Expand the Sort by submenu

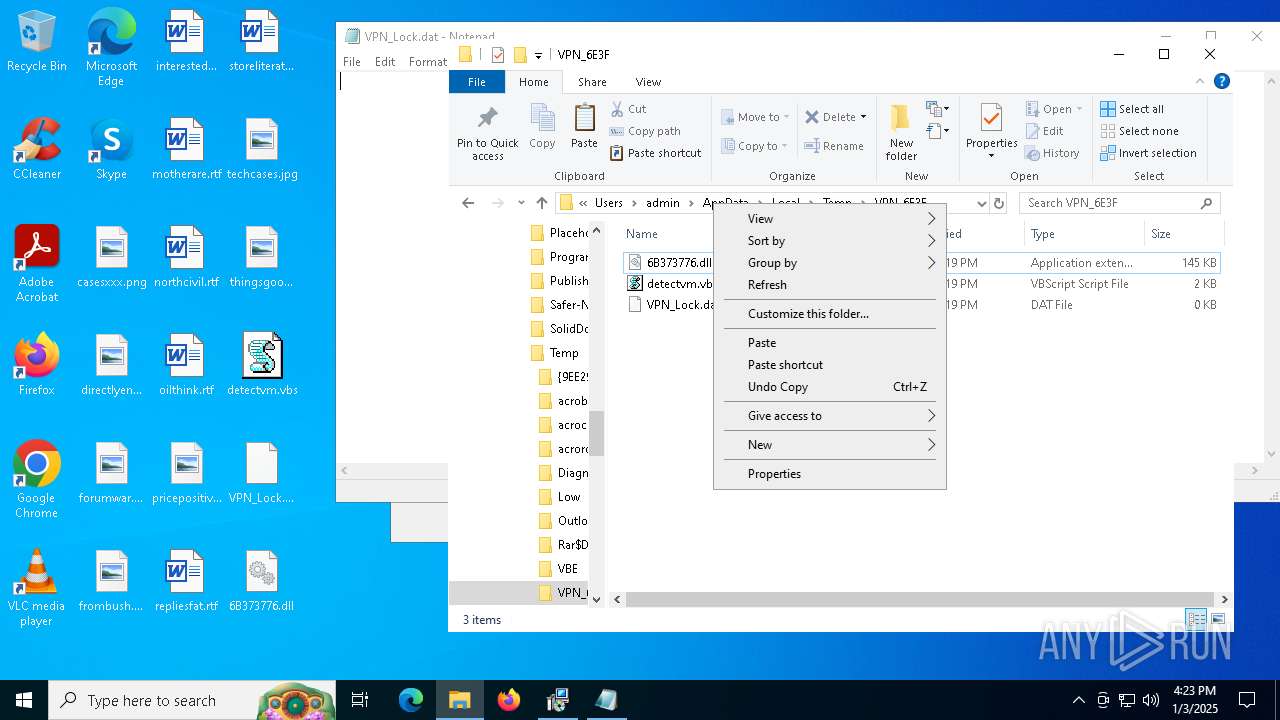(x=830, y=241)
